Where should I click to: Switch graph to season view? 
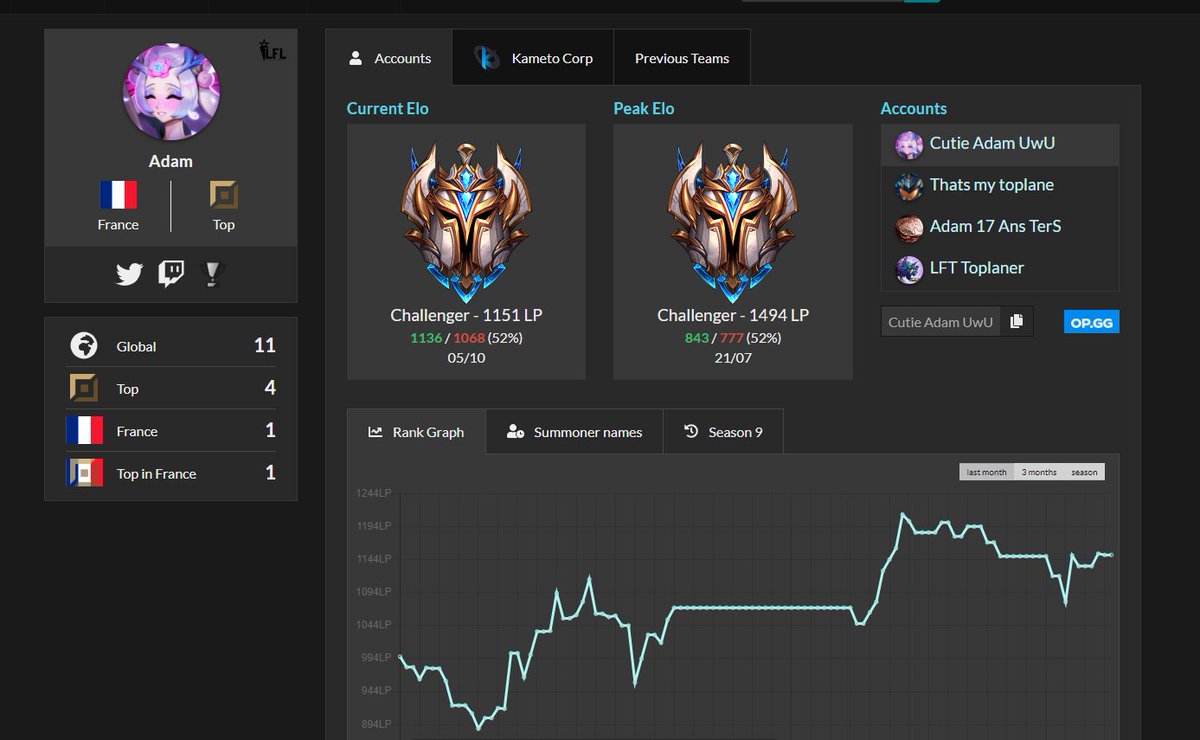click(1083, 471)
